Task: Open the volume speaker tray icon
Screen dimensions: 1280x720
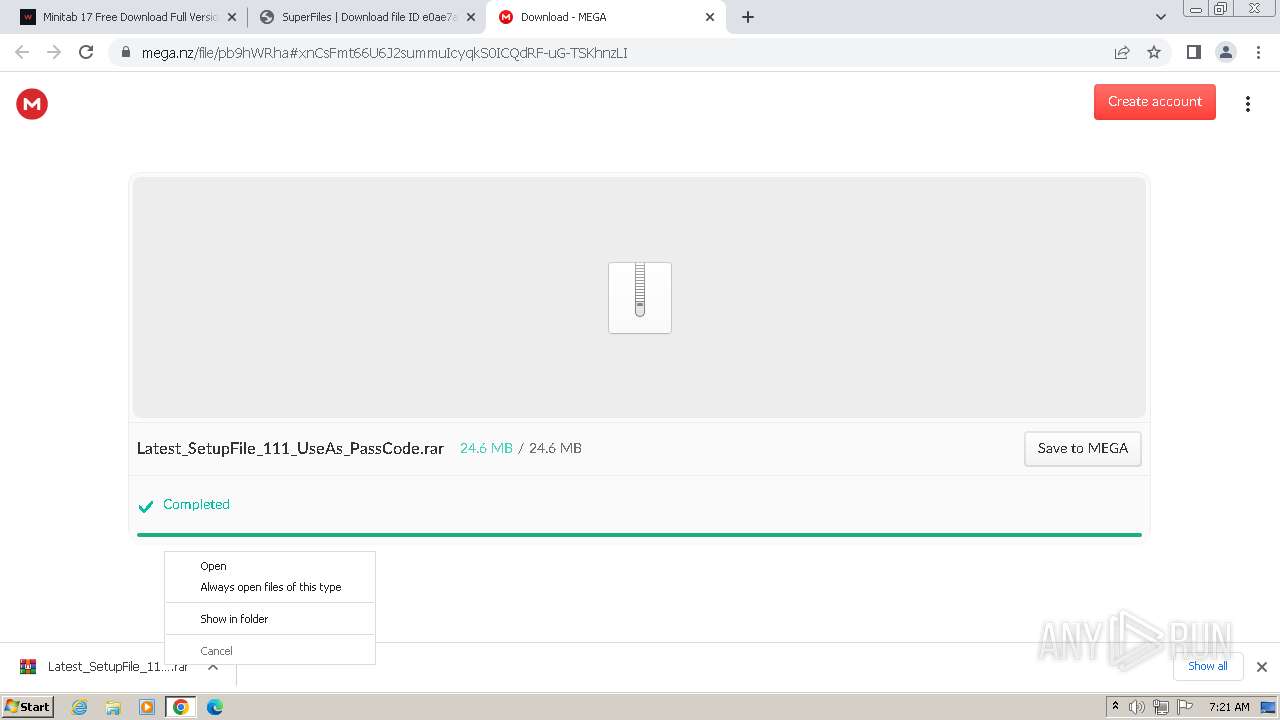Action: 1137,707
